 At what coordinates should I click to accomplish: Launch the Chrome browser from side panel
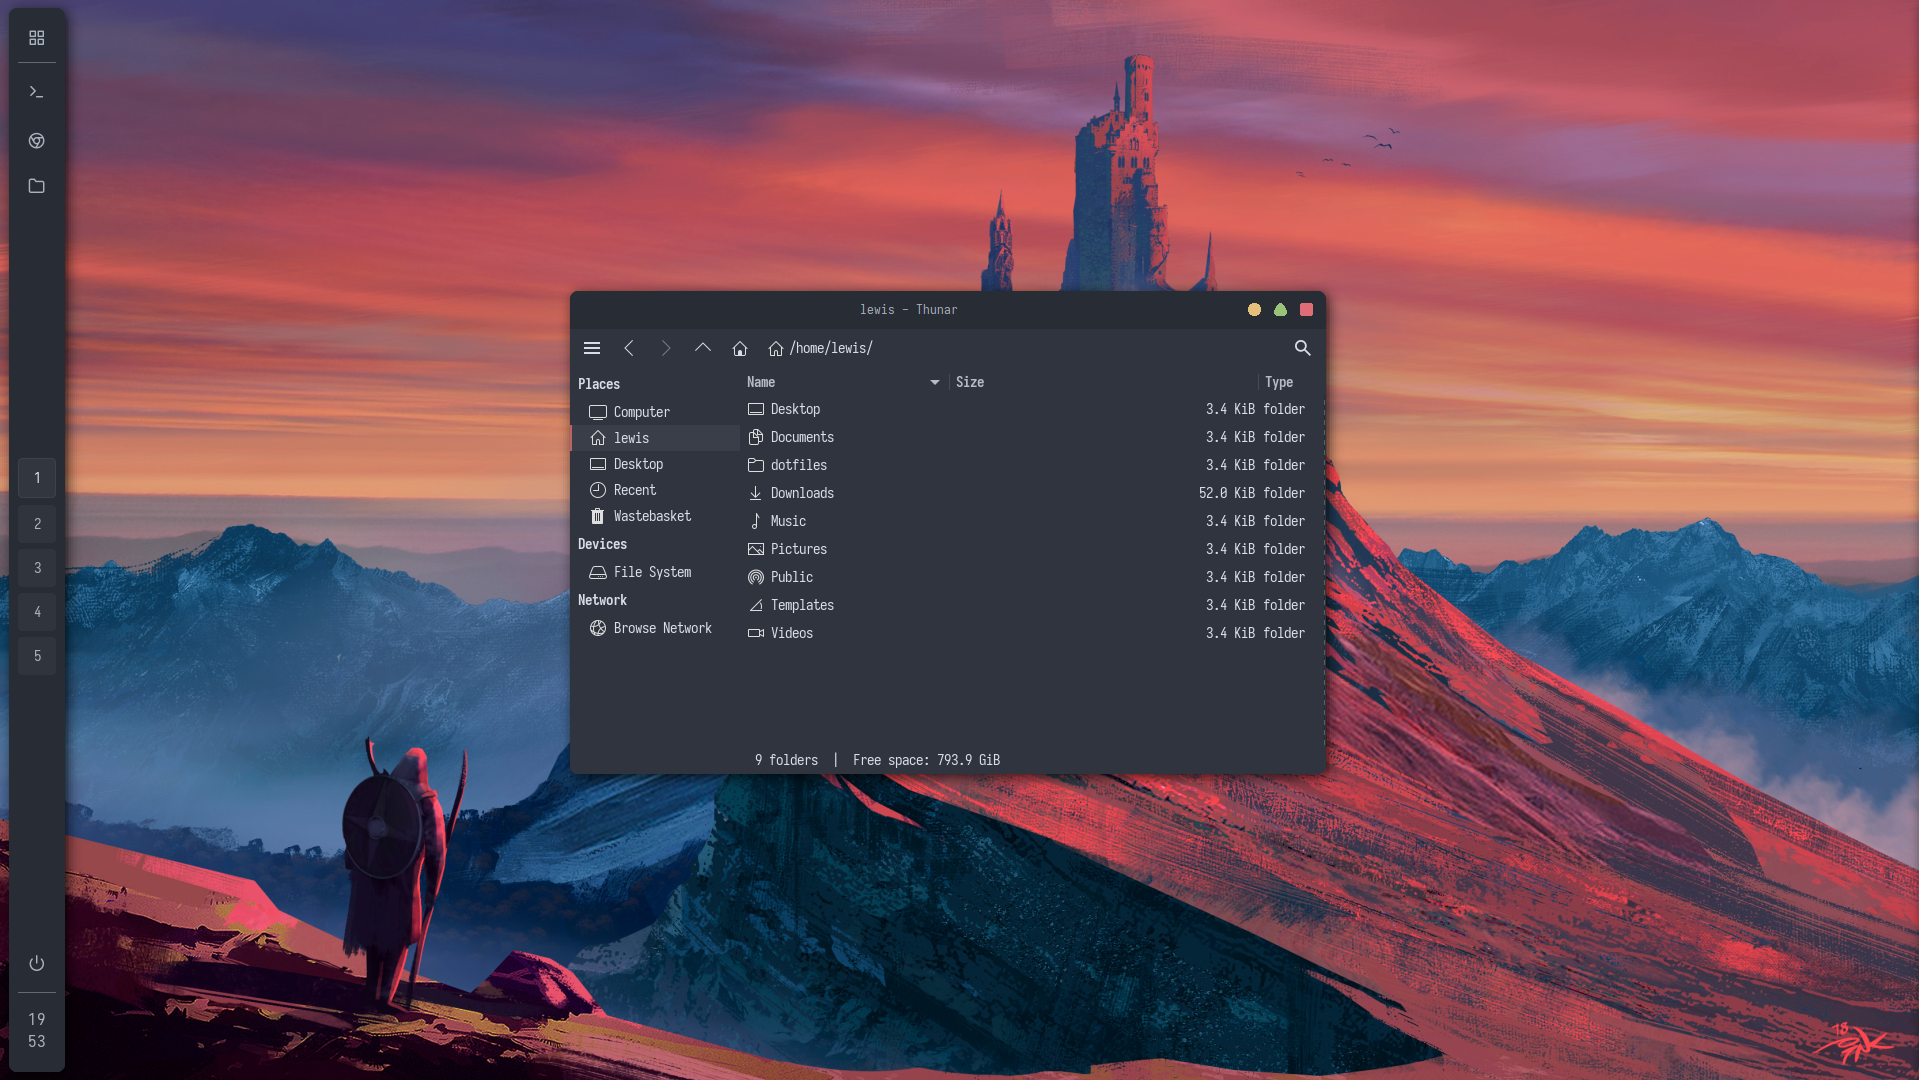(37, 141)
